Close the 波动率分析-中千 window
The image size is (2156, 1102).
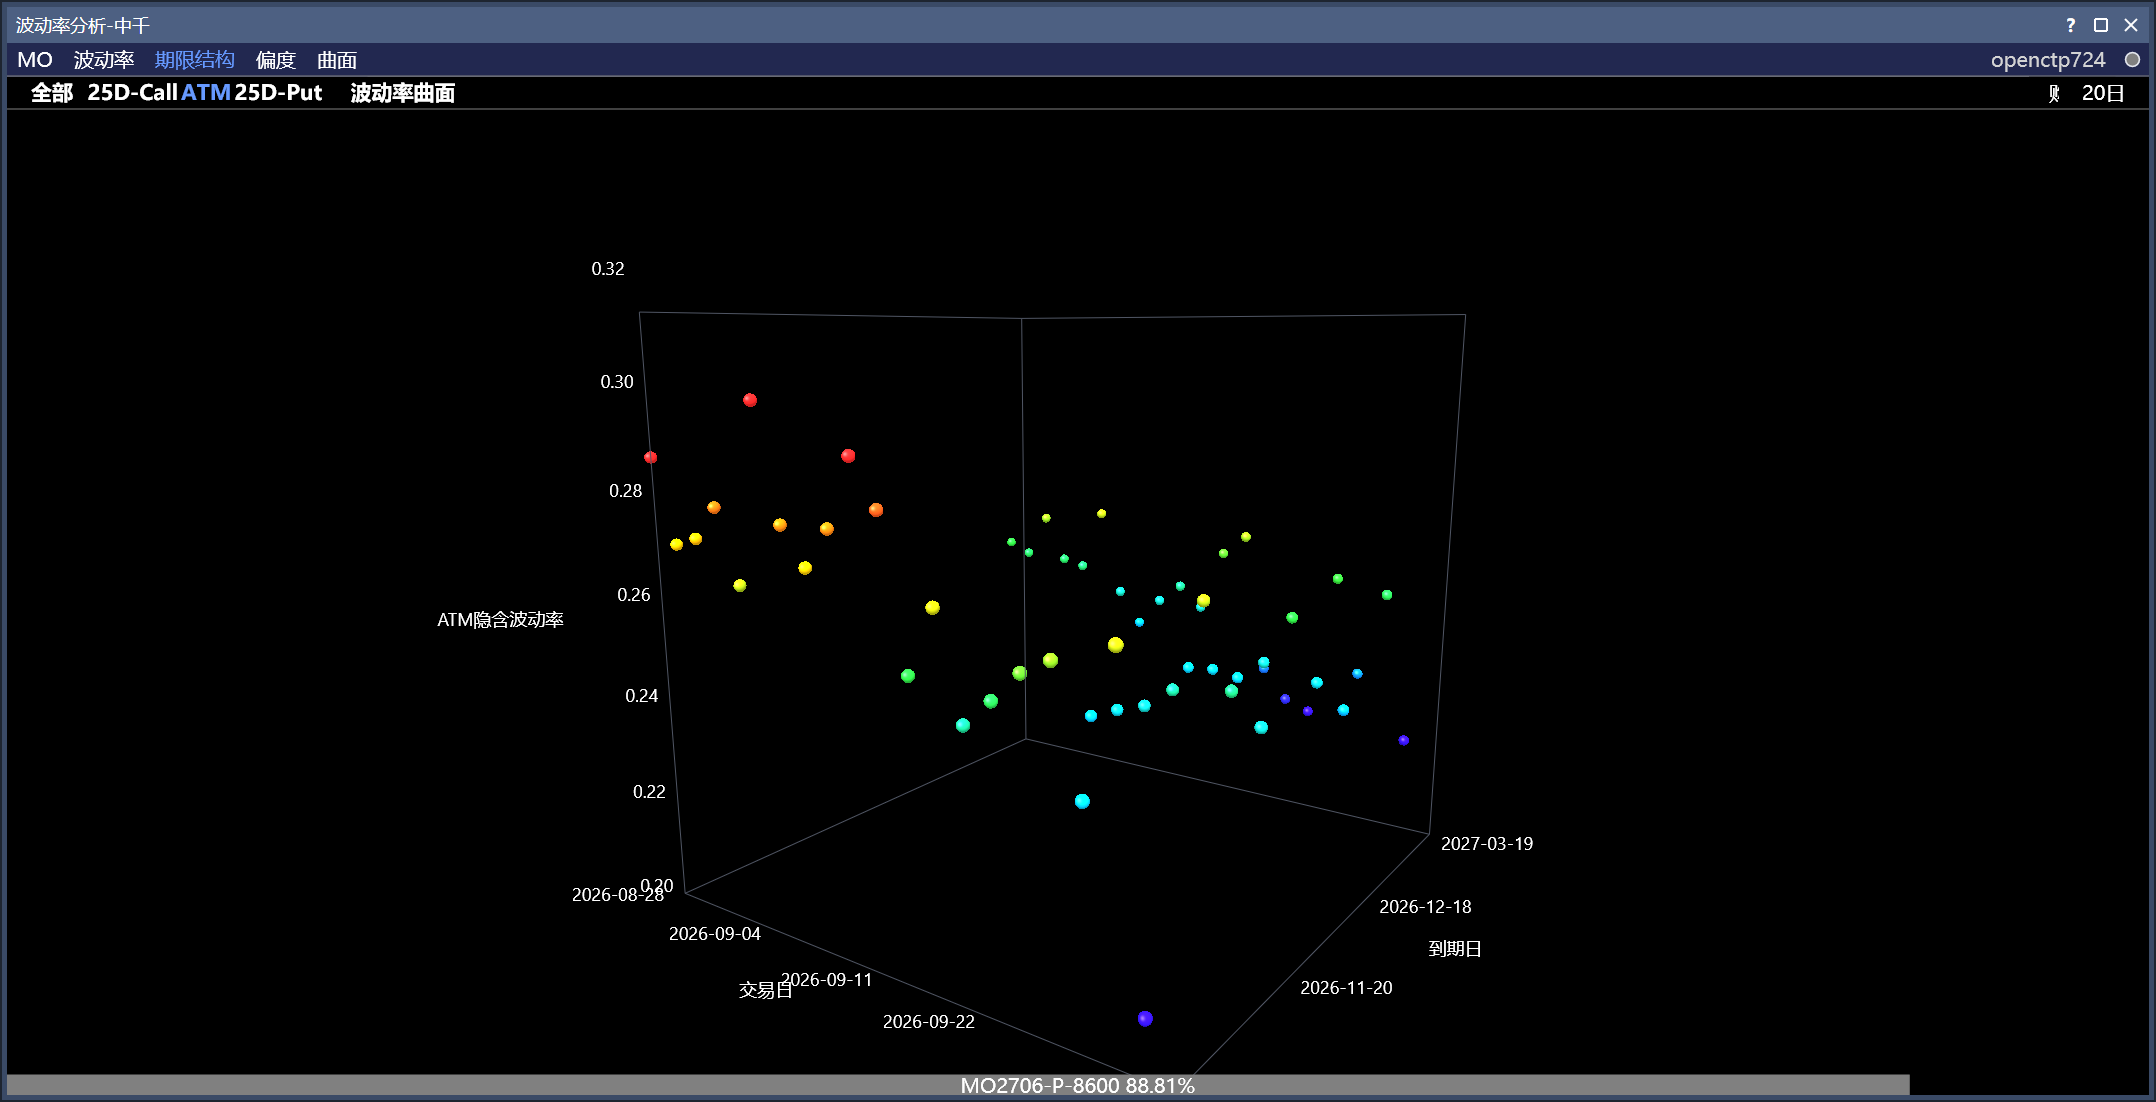tap(2131, 25)
